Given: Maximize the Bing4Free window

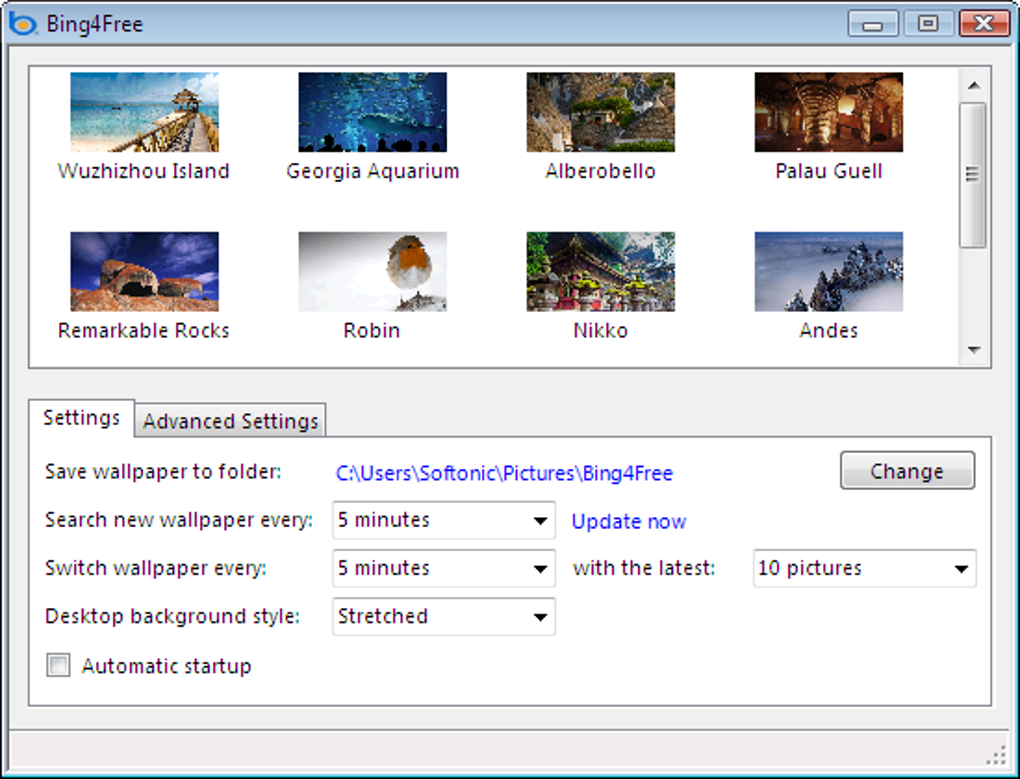Looking at the screenshot, I should pos(928,24).
